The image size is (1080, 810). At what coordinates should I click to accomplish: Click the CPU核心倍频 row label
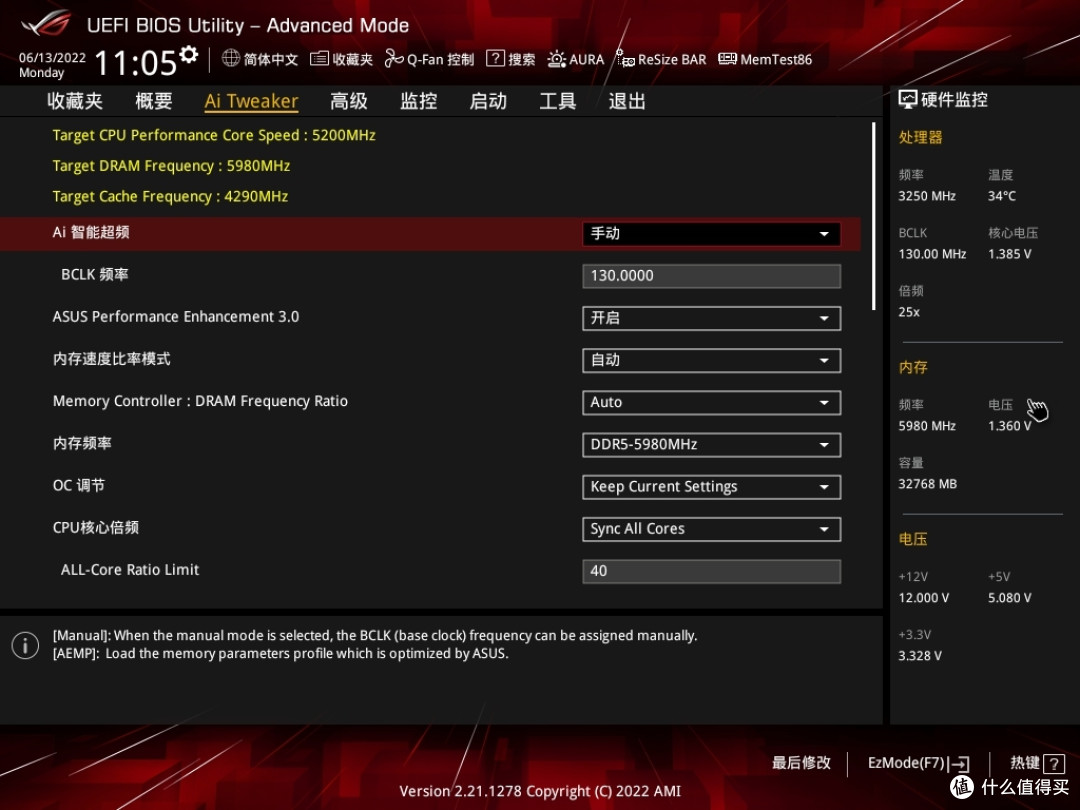tap(96, 528)
